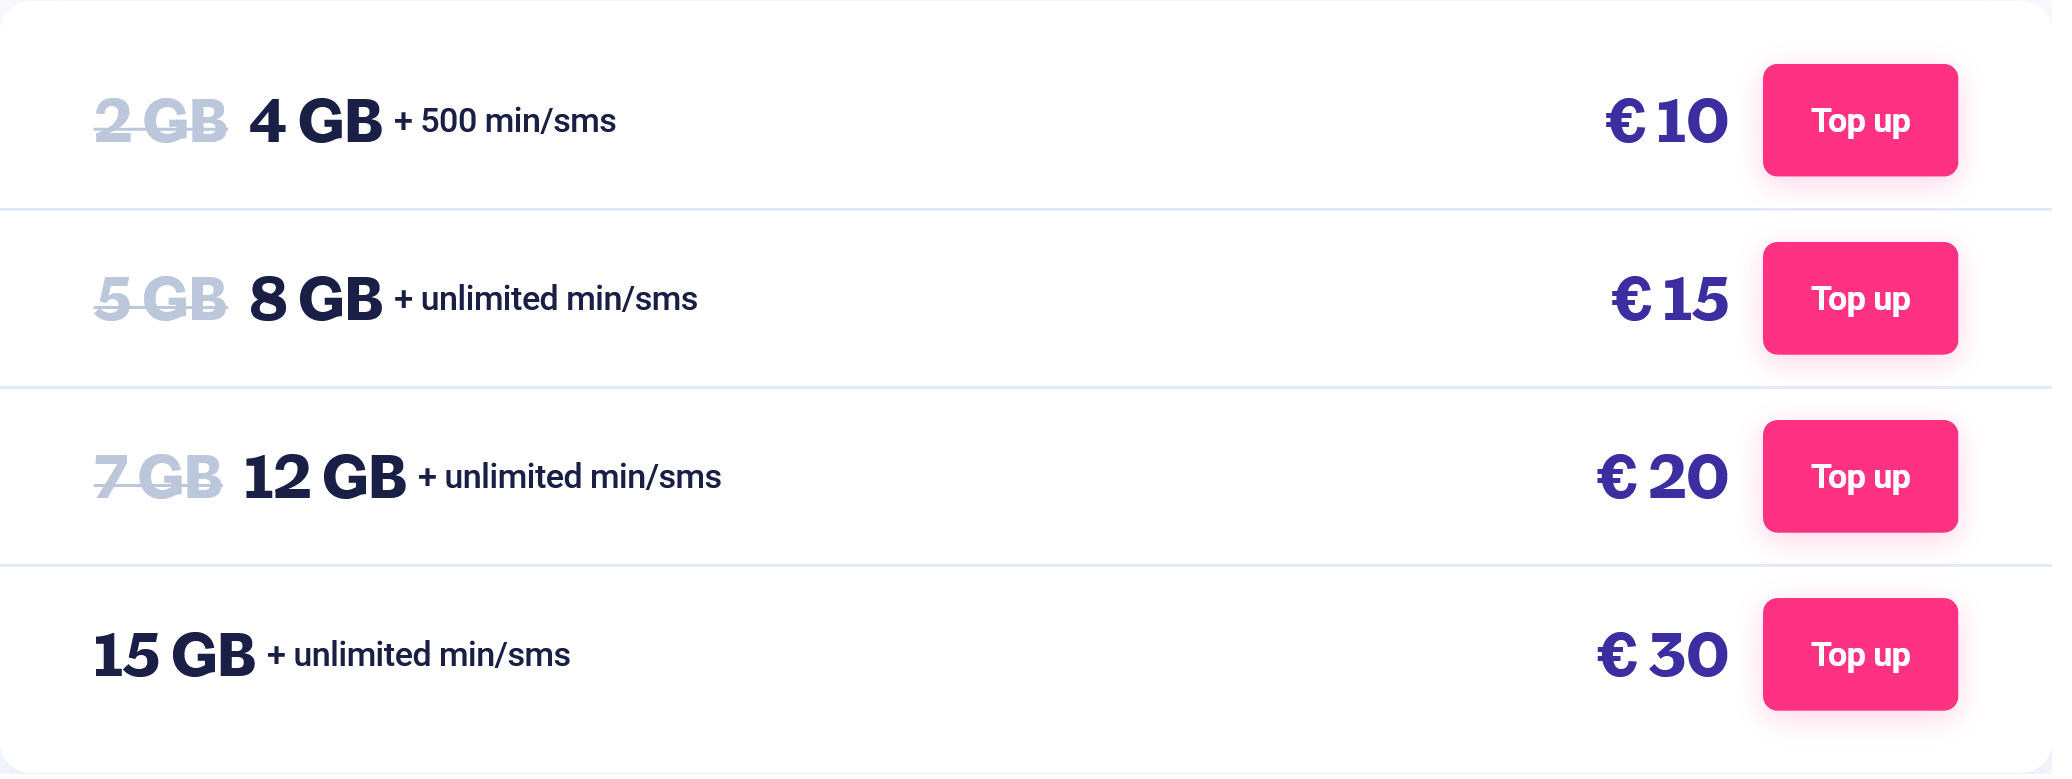This screenshot has height=779, width=2072.
Task: Click the struck-through 7 GB label
Action: tap(158, 477)
